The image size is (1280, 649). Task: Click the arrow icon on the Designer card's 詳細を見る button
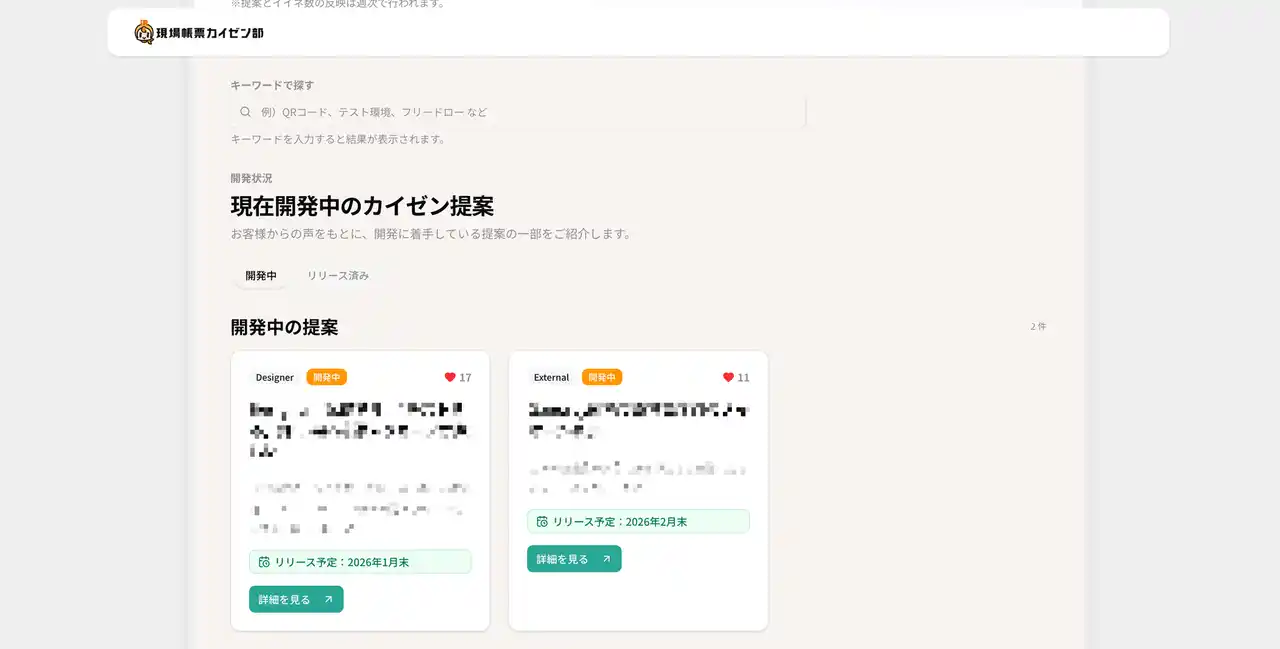tap(329, 600)
